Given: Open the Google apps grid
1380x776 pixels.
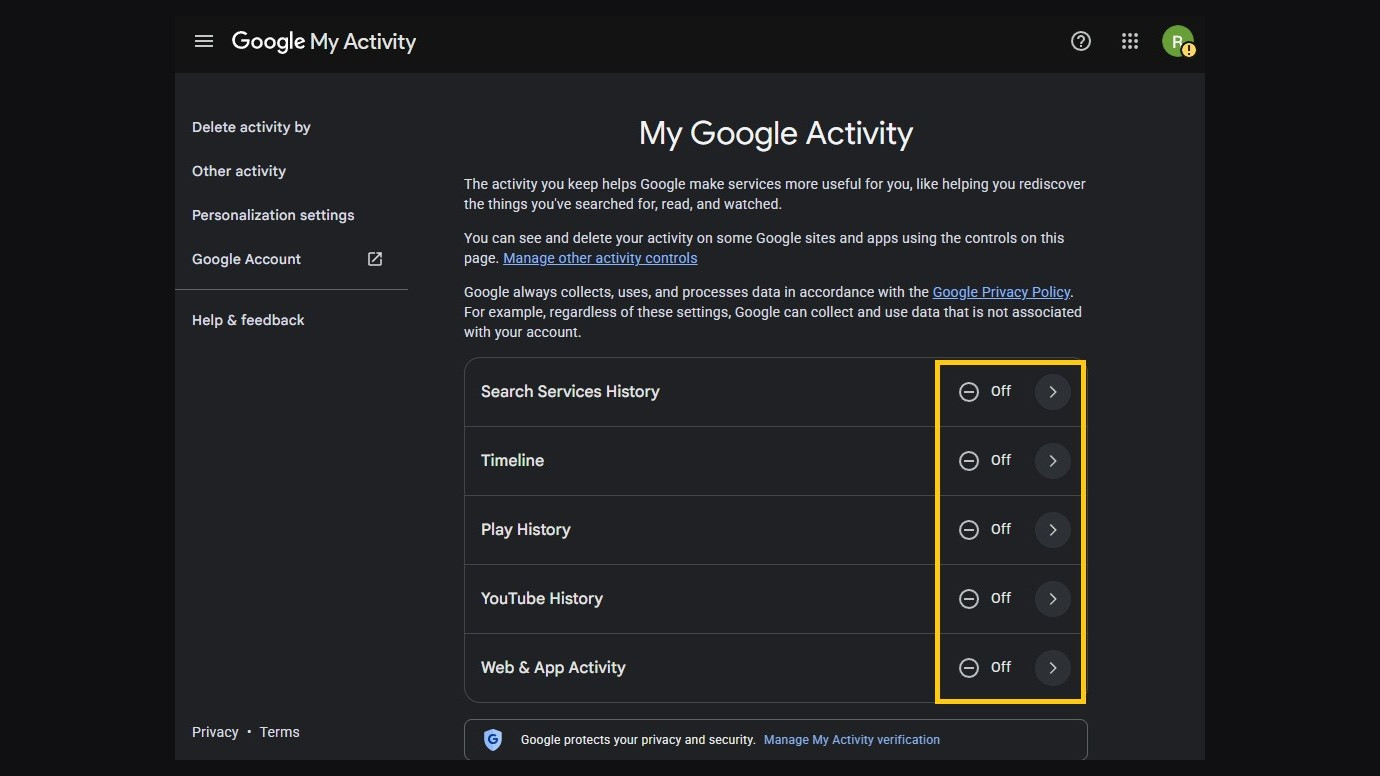Looking at the screenshot, I should point(1130,41).
